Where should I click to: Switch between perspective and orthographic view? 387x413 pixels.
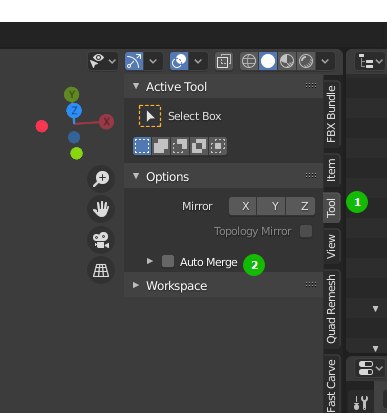click(101, 271)
